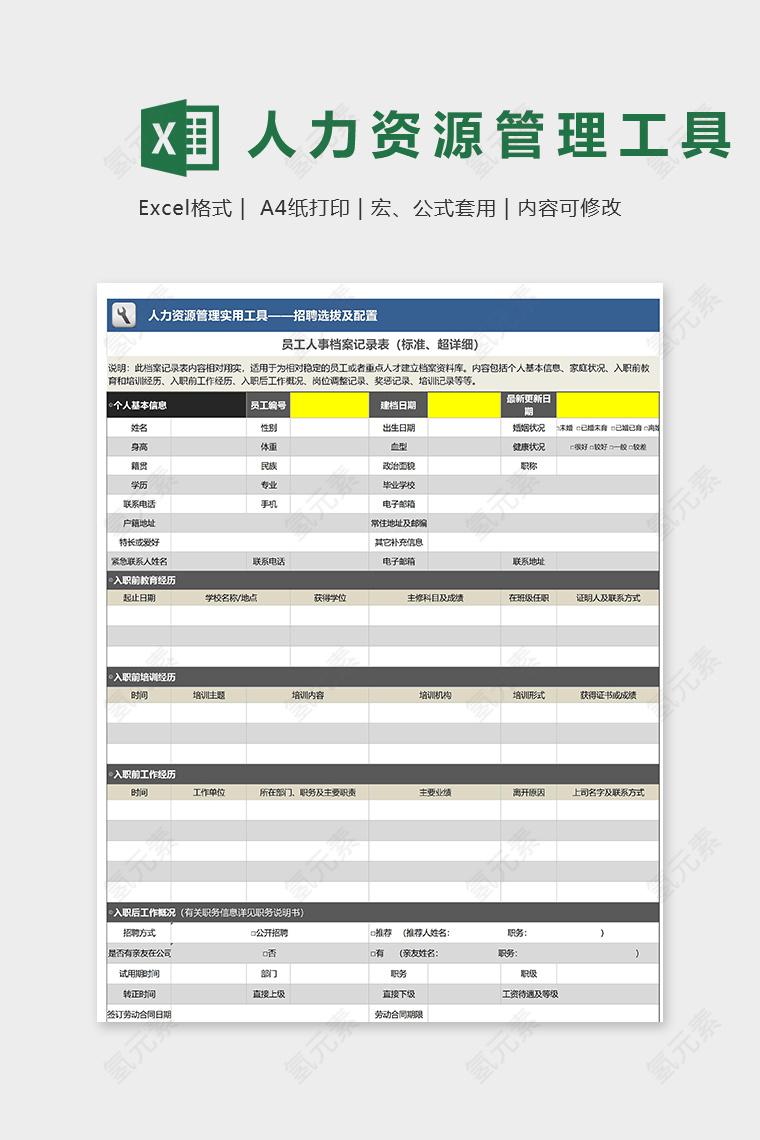Select the yellow 员工编号 input cell
This screenshot has height=1140, width=760.
tap(329, 405)
